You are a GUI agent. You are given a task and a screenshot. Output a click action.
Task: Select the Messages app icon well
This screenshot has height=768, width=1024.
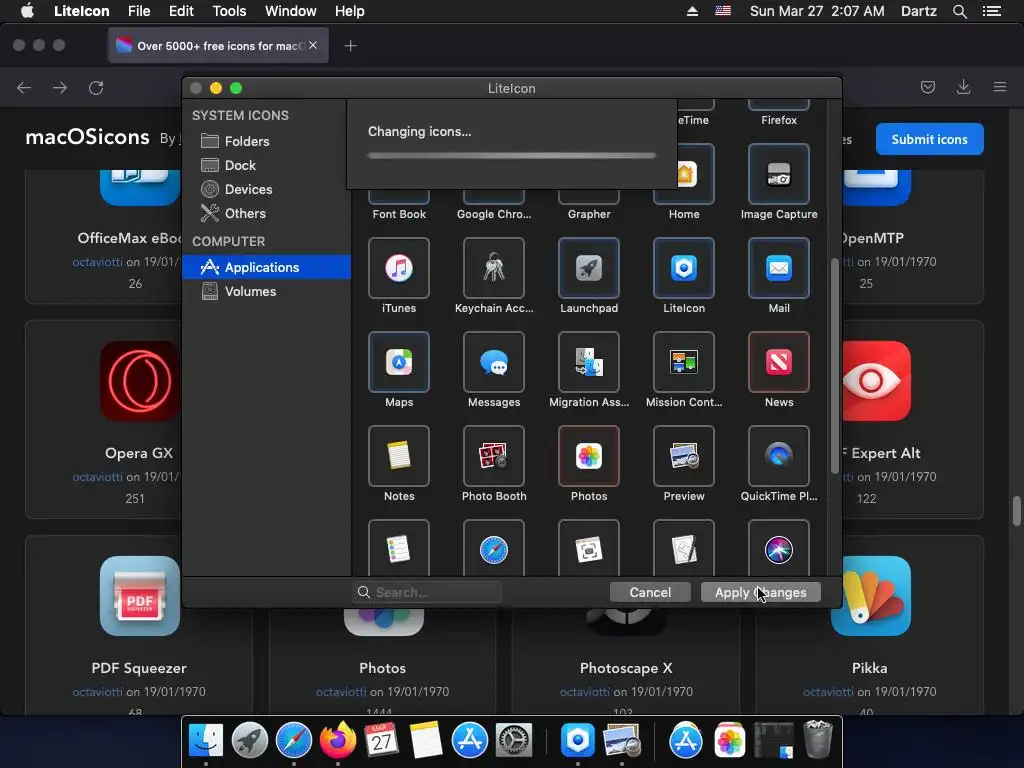point(494,362)
